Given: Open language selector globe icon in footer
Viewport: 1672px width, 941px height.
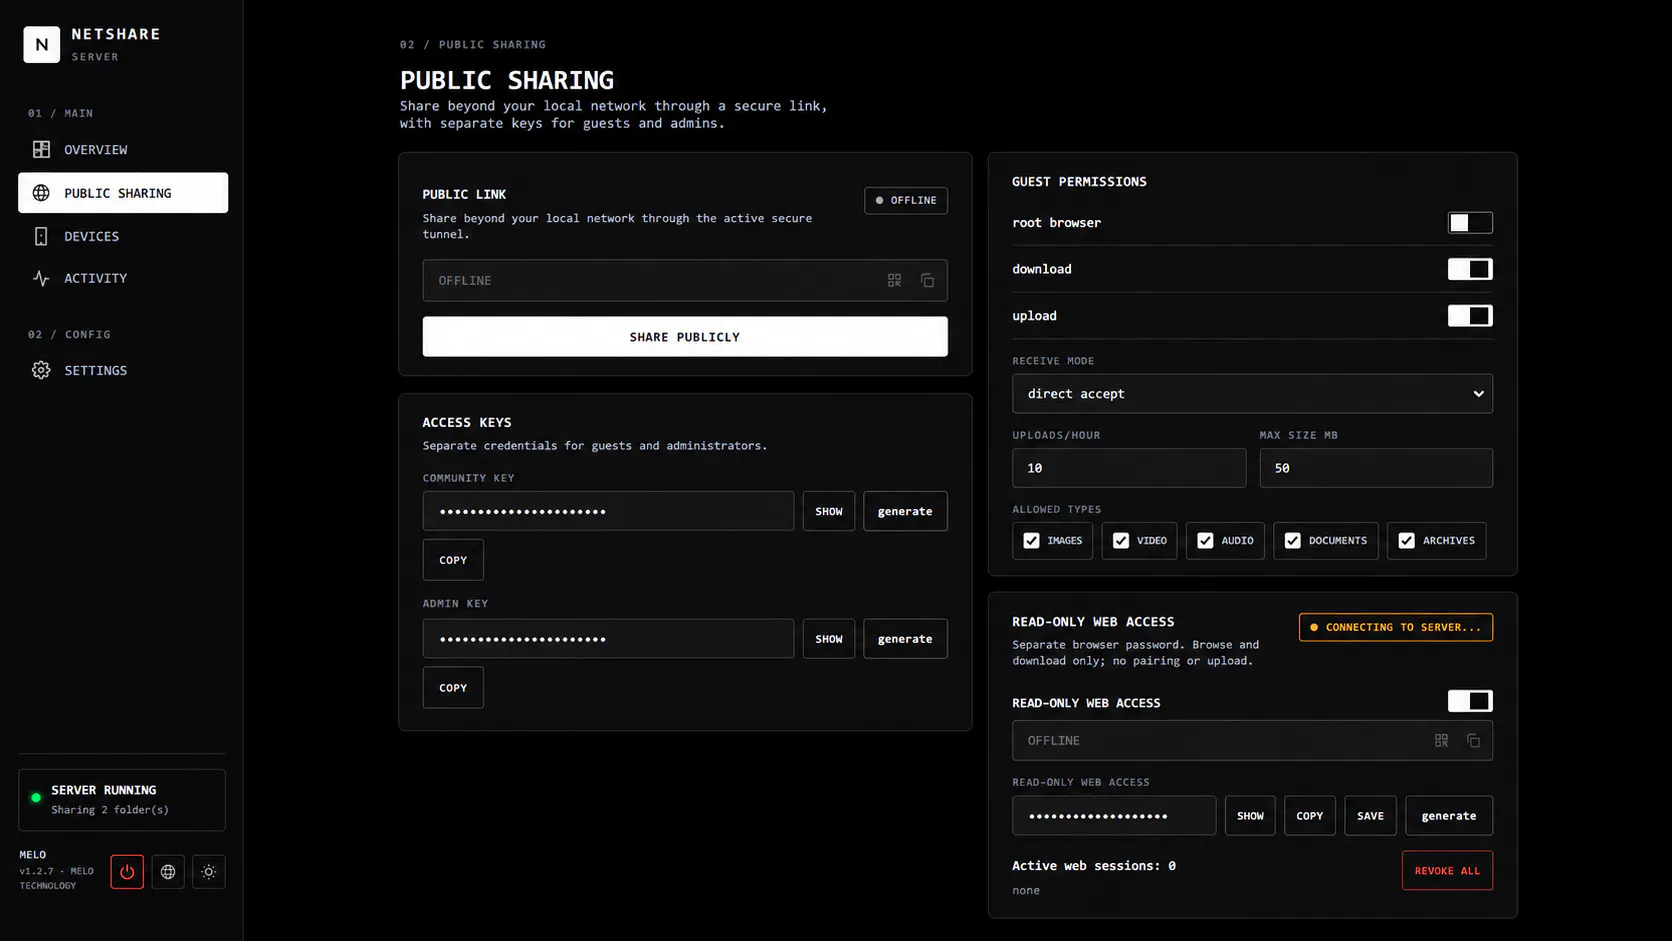Looking at the screenshot, I should (168, 872).
